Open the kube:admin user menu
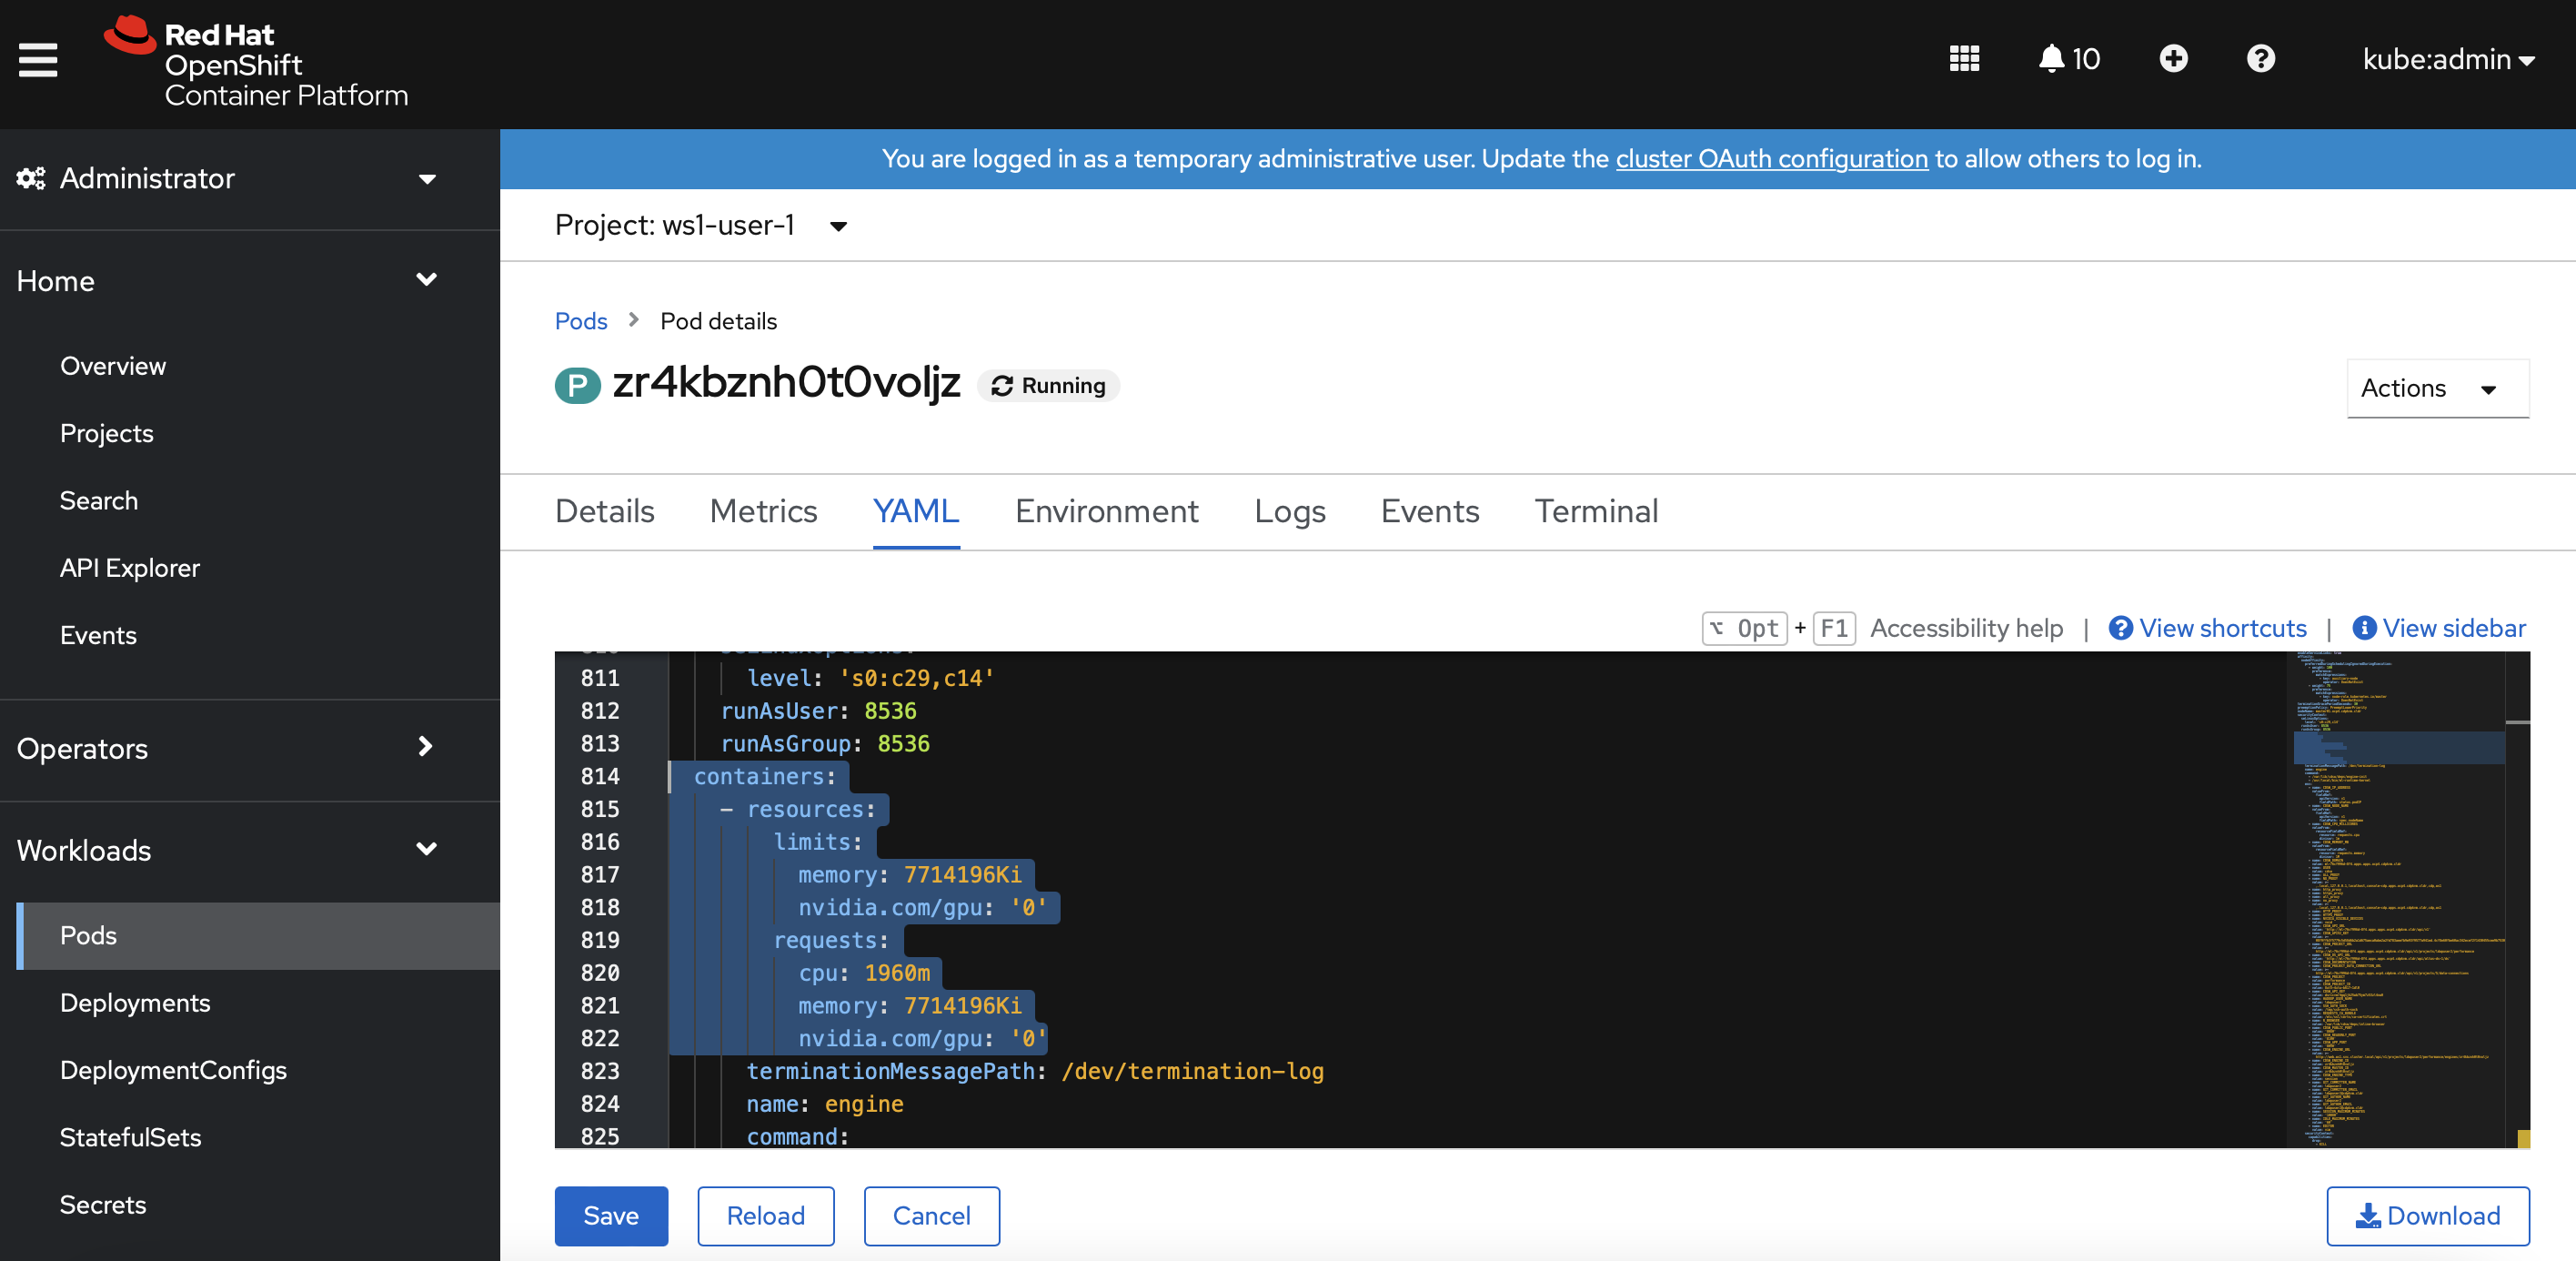The height and width of the screenshot is (1261, 2576). pyautogui.click(x=2447, y=59)
